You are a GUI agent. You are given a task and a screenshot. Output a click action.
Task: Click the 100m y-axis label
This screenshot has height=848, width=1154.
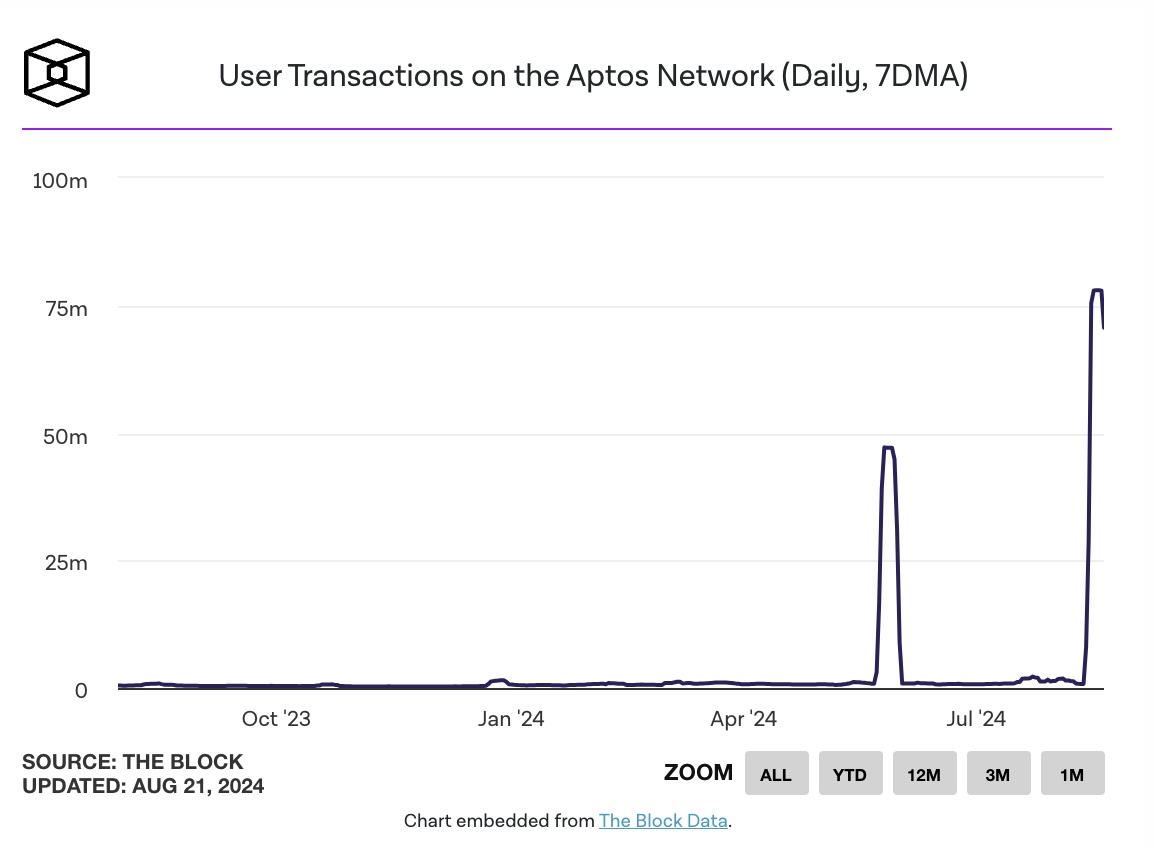click(60, 180)
